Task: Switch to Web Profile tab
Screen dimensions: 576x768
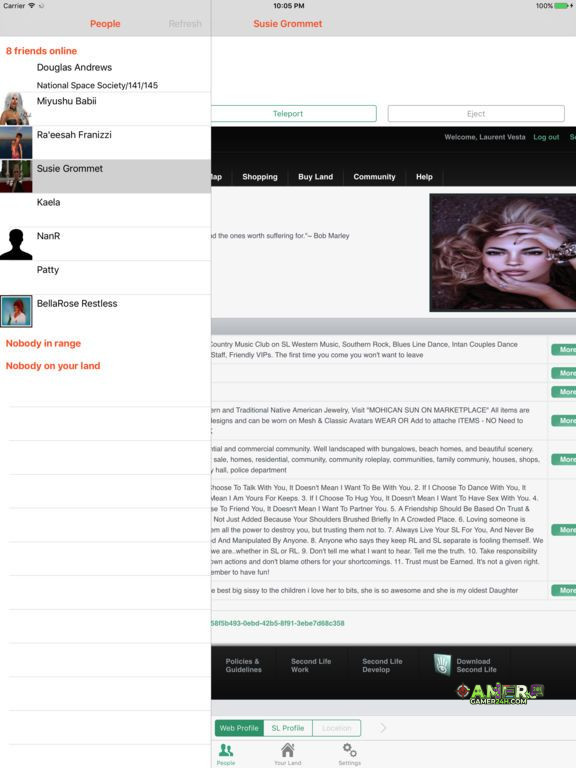Action: click(x=239, y=728)
